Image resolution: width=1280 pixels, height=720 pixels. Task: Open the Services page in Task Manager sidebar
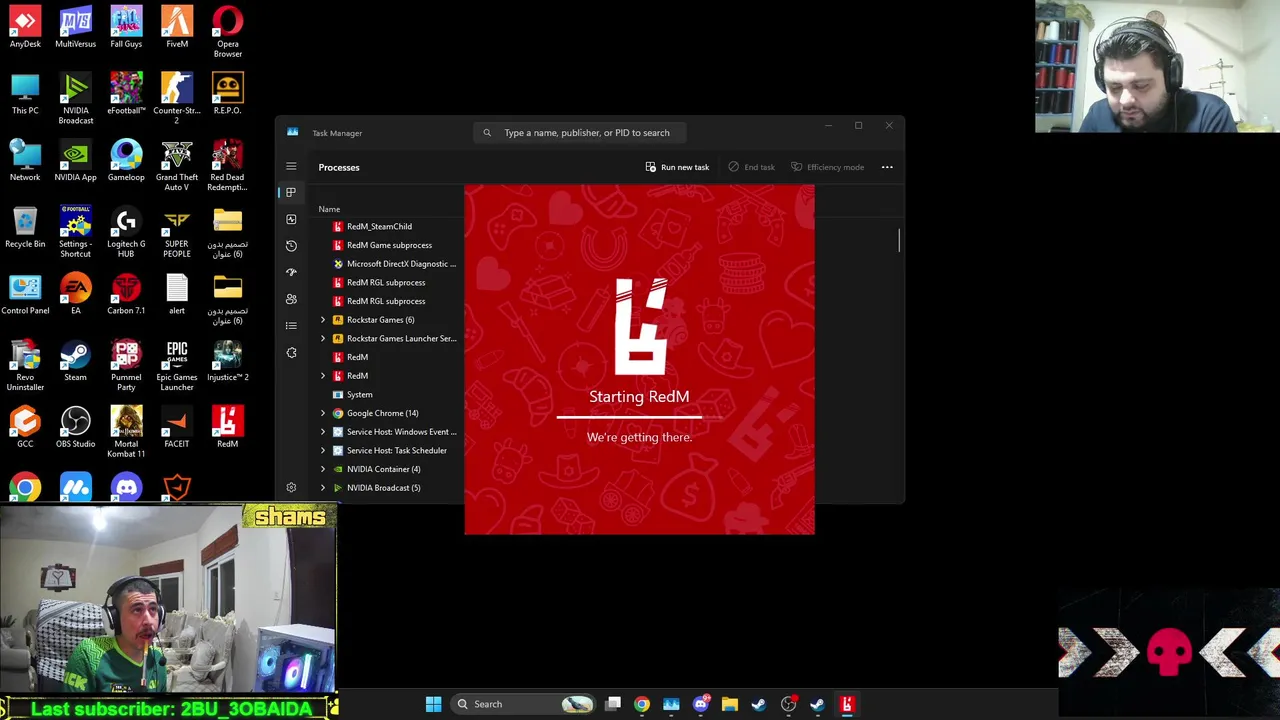pyautogui.click(x=291, y=352)
